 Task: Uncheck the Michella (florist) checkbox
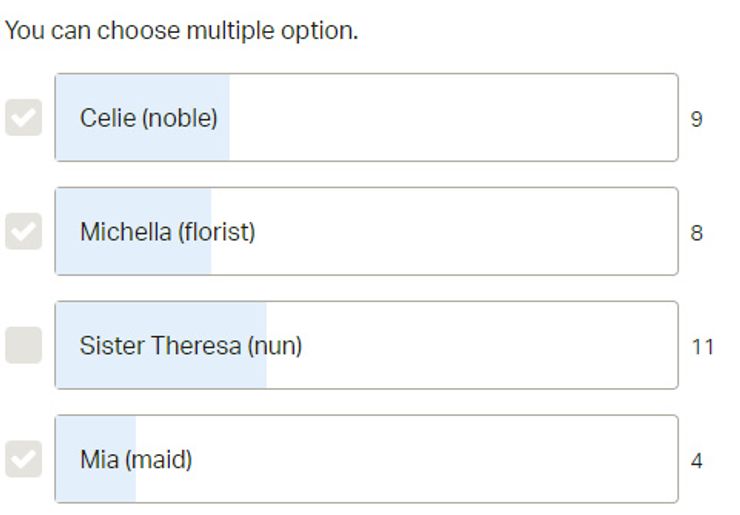click(x=23, y=232)
